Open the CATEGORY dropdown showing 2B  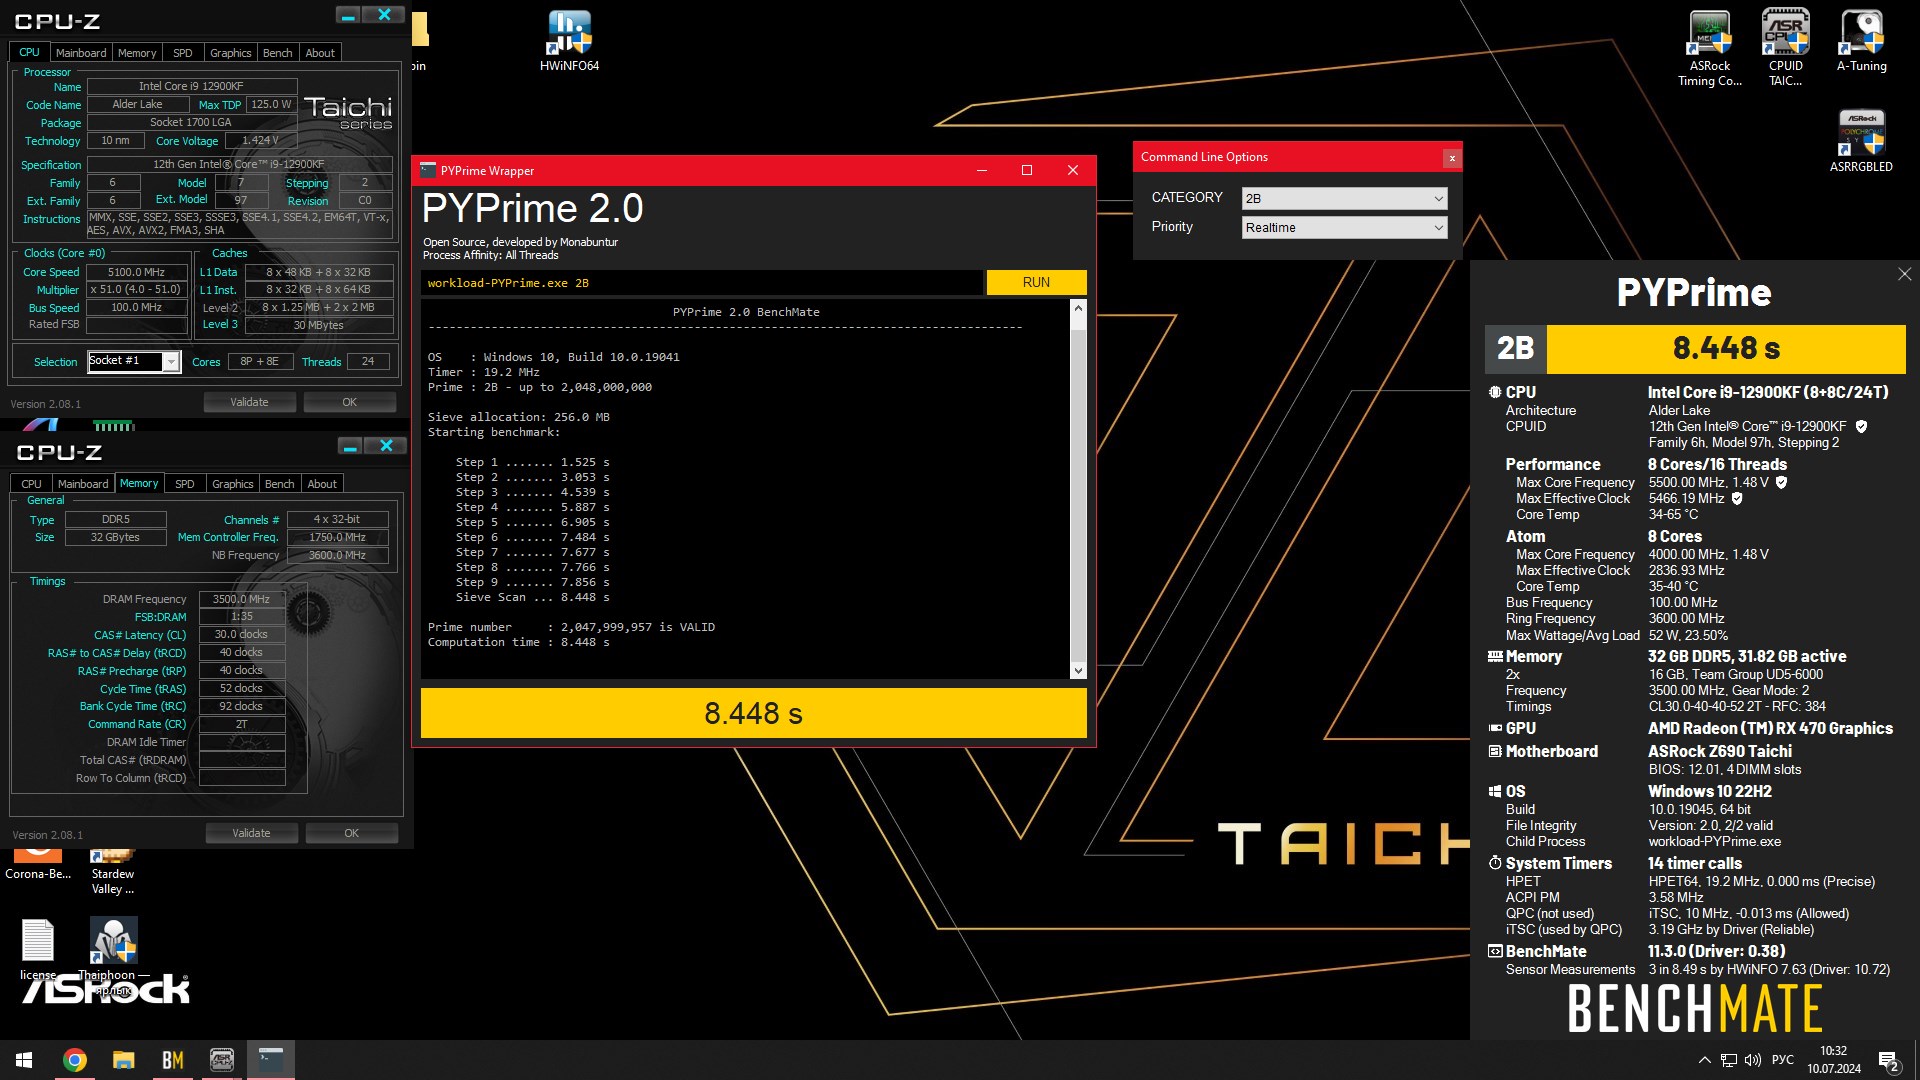(1344, 198)
